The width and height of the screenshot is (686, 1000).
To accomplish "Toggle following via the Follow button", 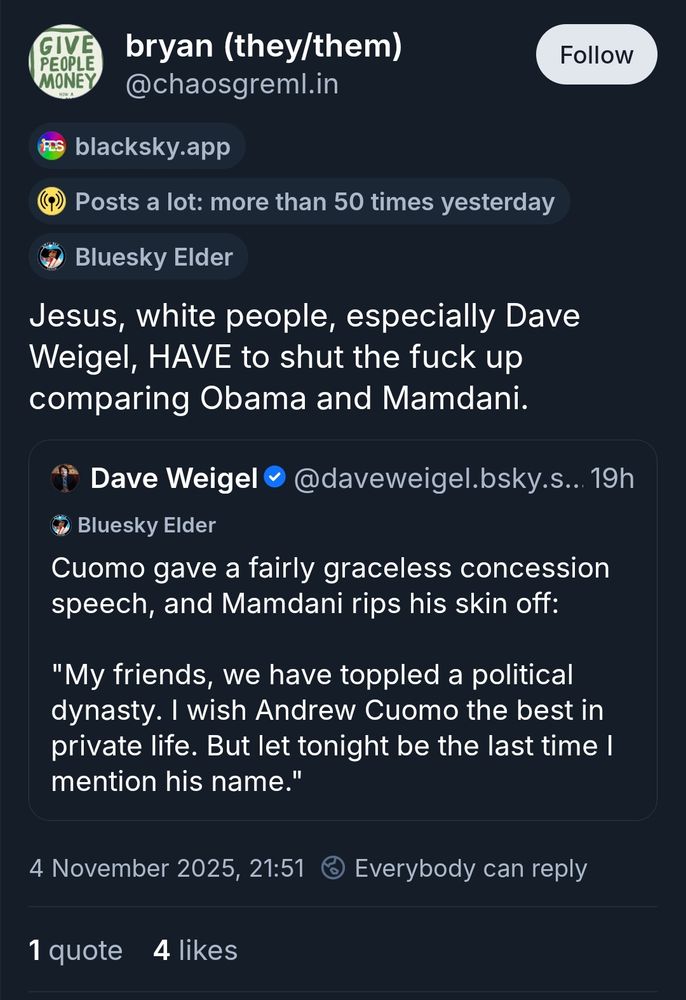I will point(596,55).
